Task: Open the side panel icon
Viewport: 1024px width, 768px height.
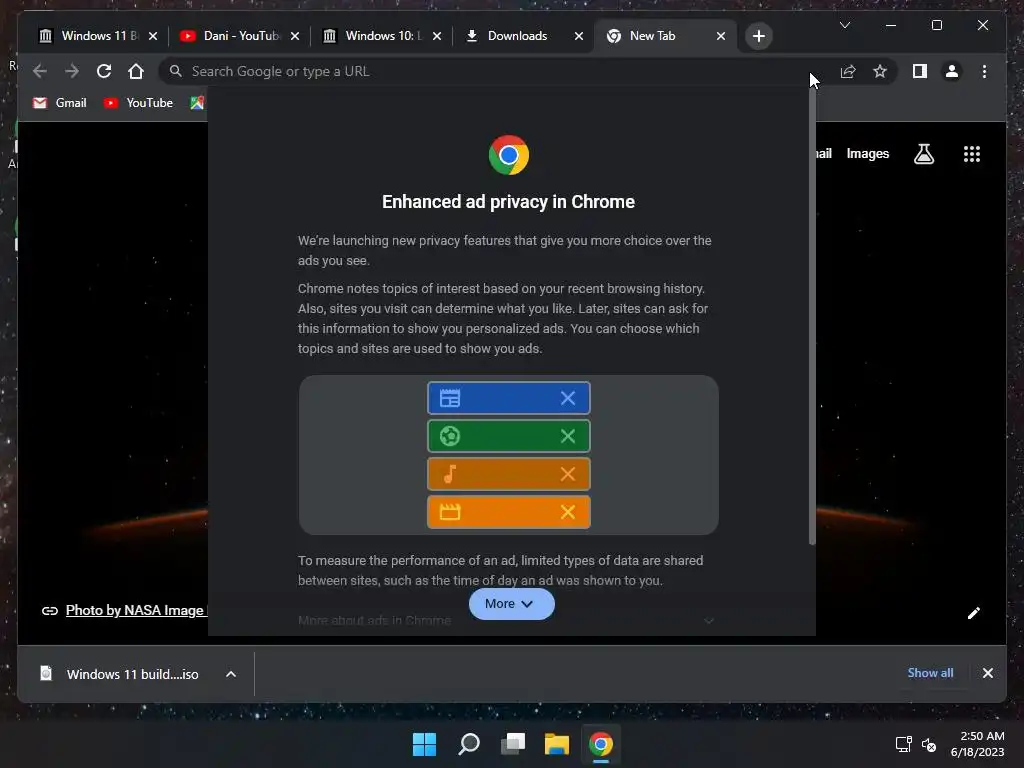Action: click(920, 71)
